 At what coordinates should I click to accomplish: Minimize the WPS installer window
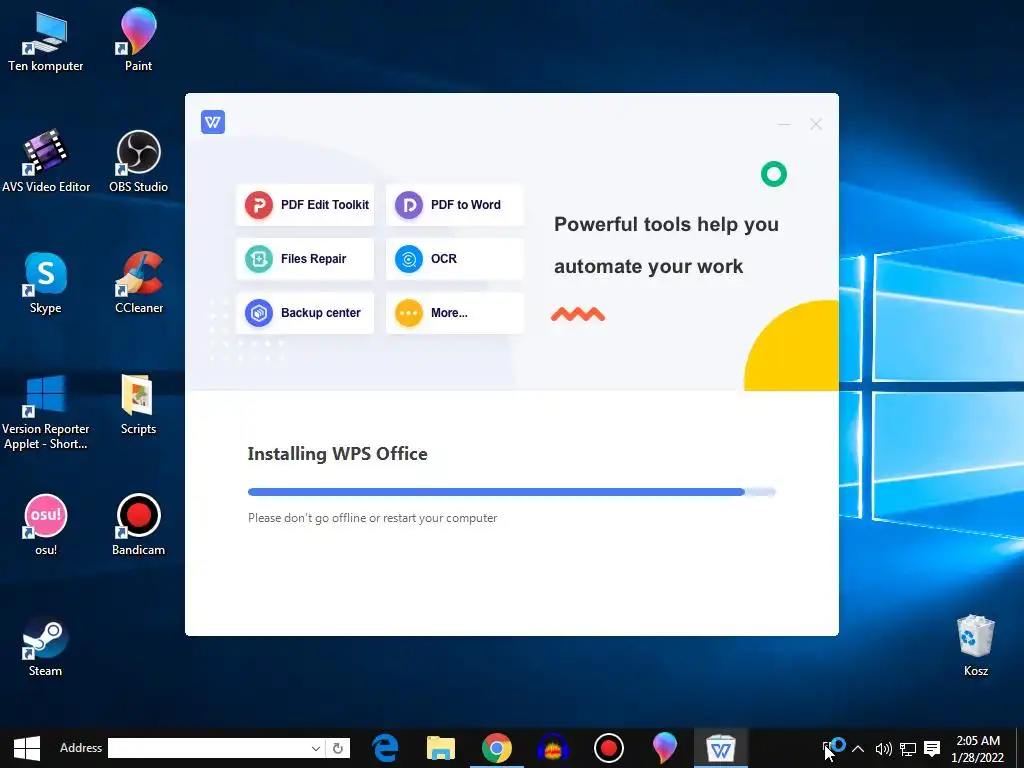(x=784, y=124)
